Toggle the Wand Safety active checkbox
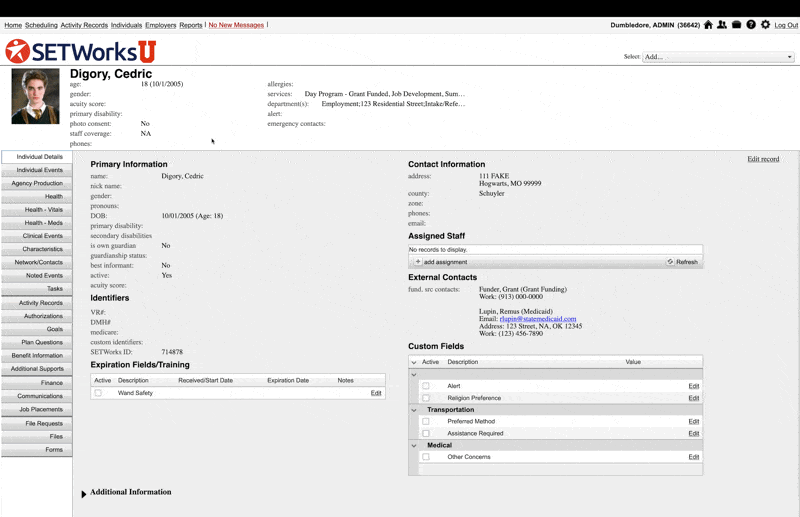Image resolution: width=800 pixels, height=517 pixels. pos(98,393)
